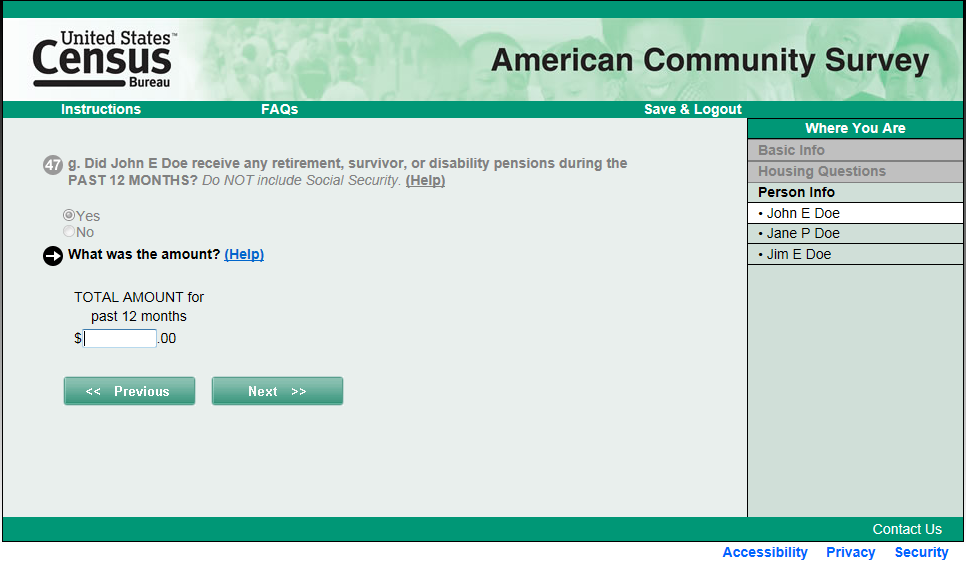Open Housing Questions section in sidebar
966x561 pixels.
tap(855, 171)
